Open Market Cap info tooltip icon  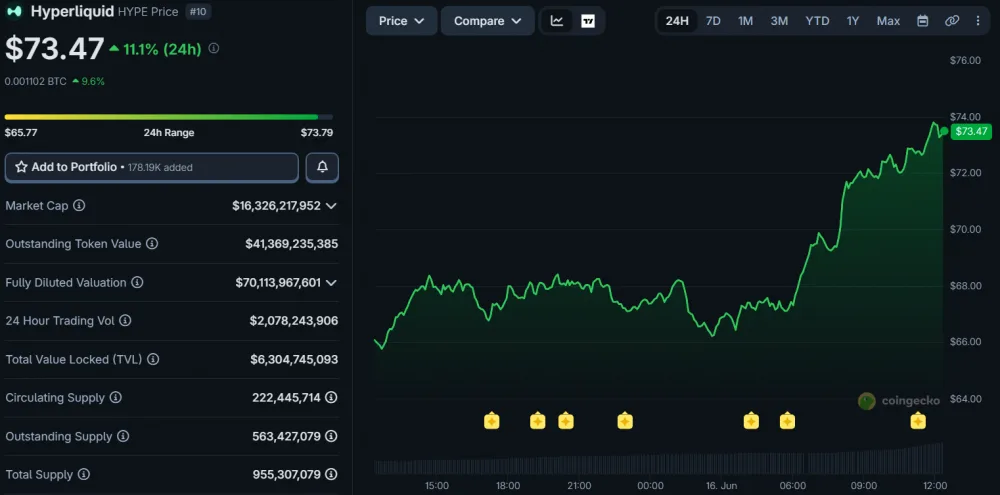pyautogui.click(x=79, y=205)
